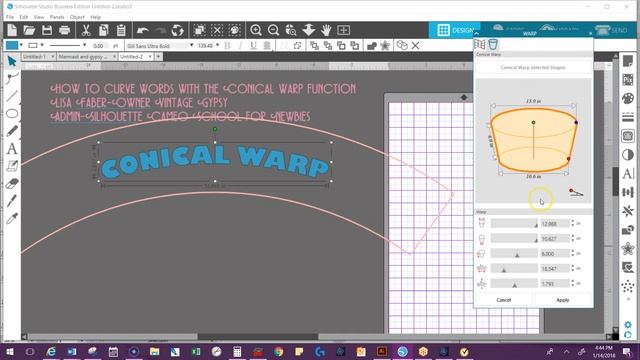
Task: Step the 12.988 warp value spinner
Action: pos(573,223)
